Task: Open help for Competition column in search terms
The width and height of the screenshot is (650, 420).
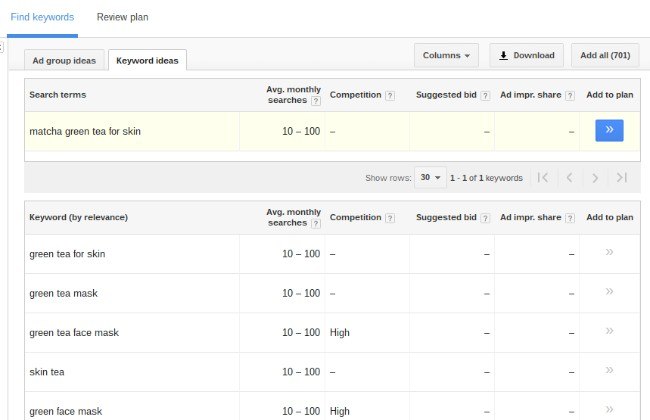Action: tap(390, 96)
